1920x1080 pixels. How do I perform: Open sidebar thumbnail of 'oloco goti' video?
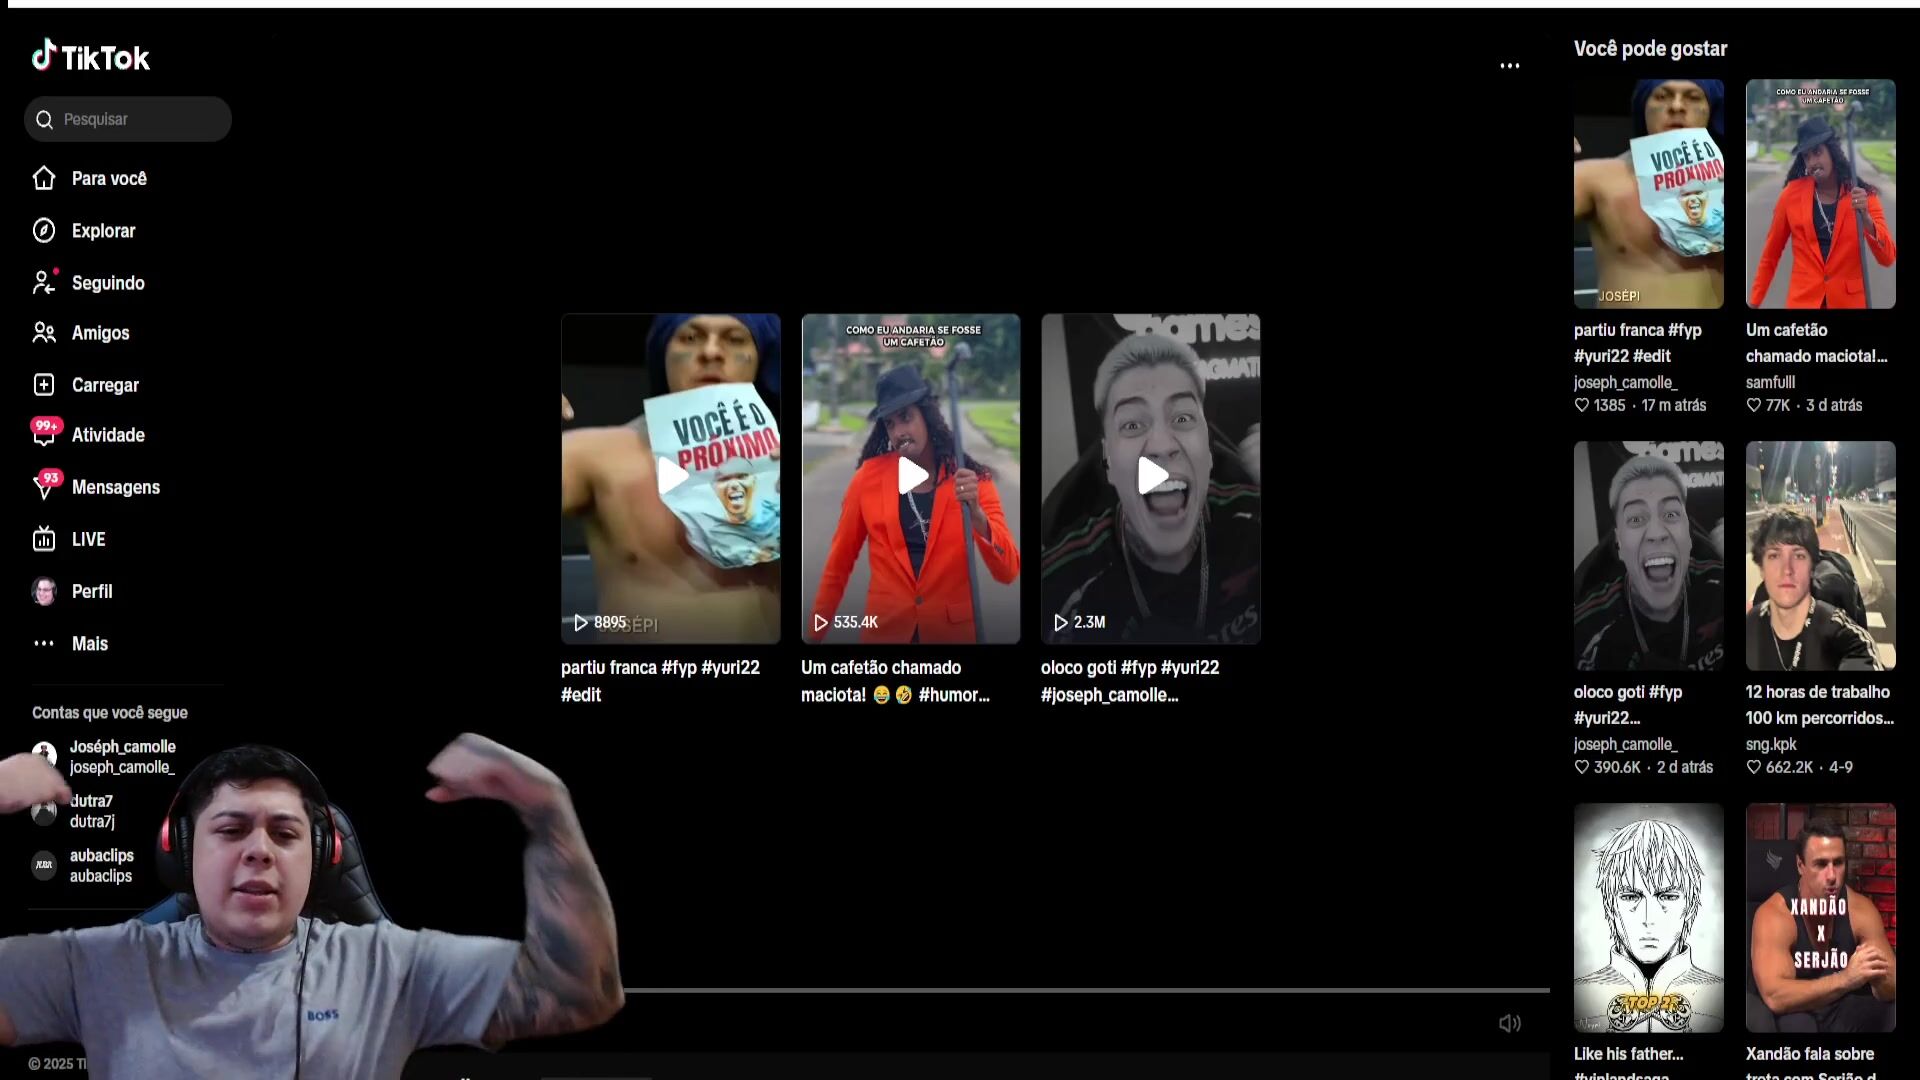(x=1649, y=556)
